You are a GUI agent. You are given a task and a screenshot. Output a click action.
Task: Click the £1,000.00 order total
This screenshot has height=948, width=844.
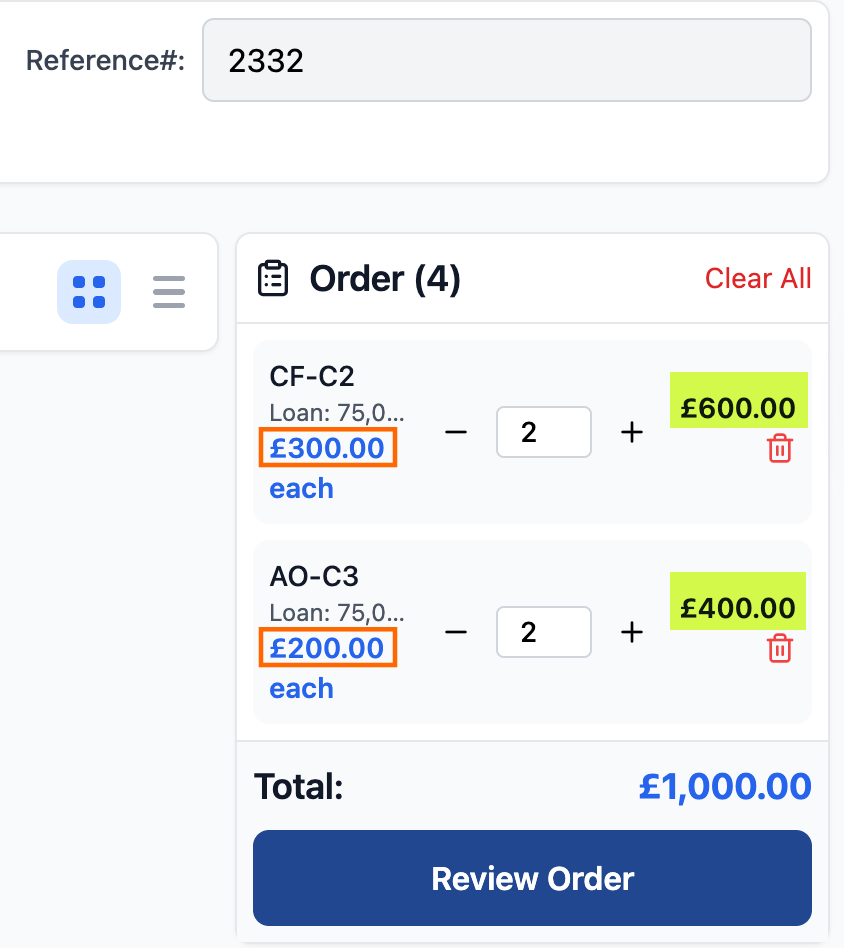pyautogui.click(x=724, y=787)
